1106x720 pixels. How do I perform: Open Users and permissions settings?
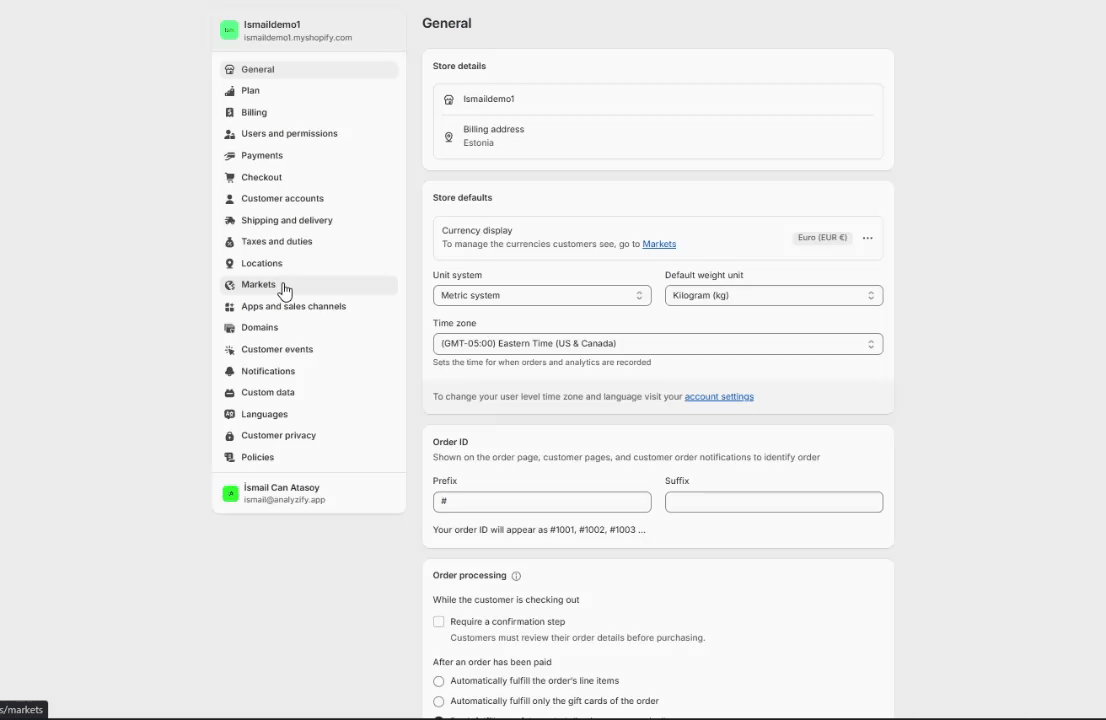[309, 134]
